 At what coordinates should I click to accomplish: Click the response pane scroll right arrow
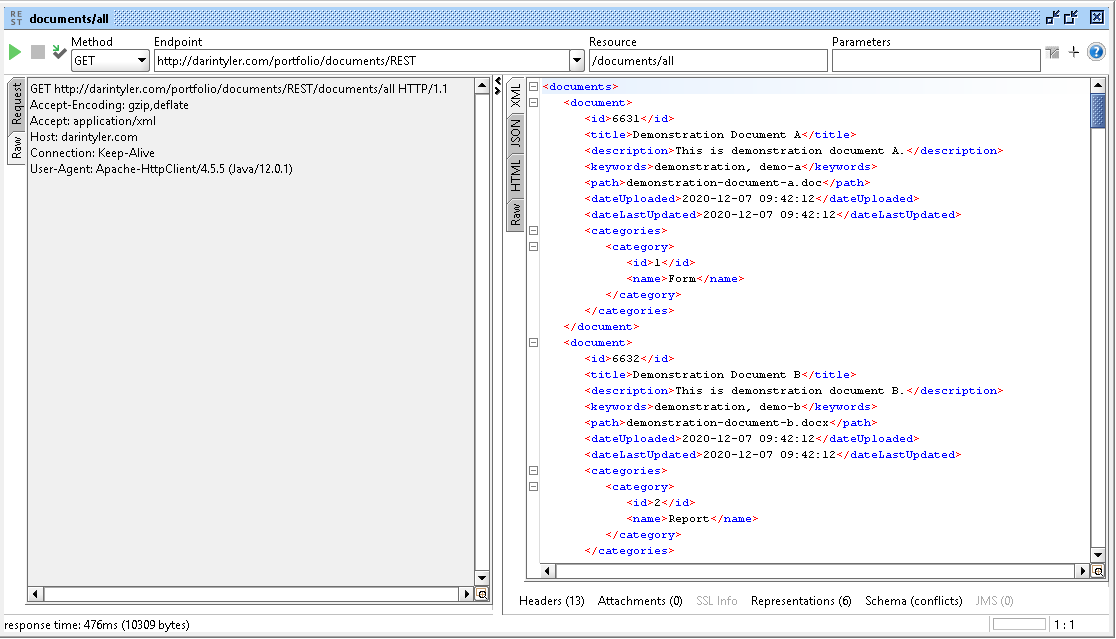(1083, 571)
